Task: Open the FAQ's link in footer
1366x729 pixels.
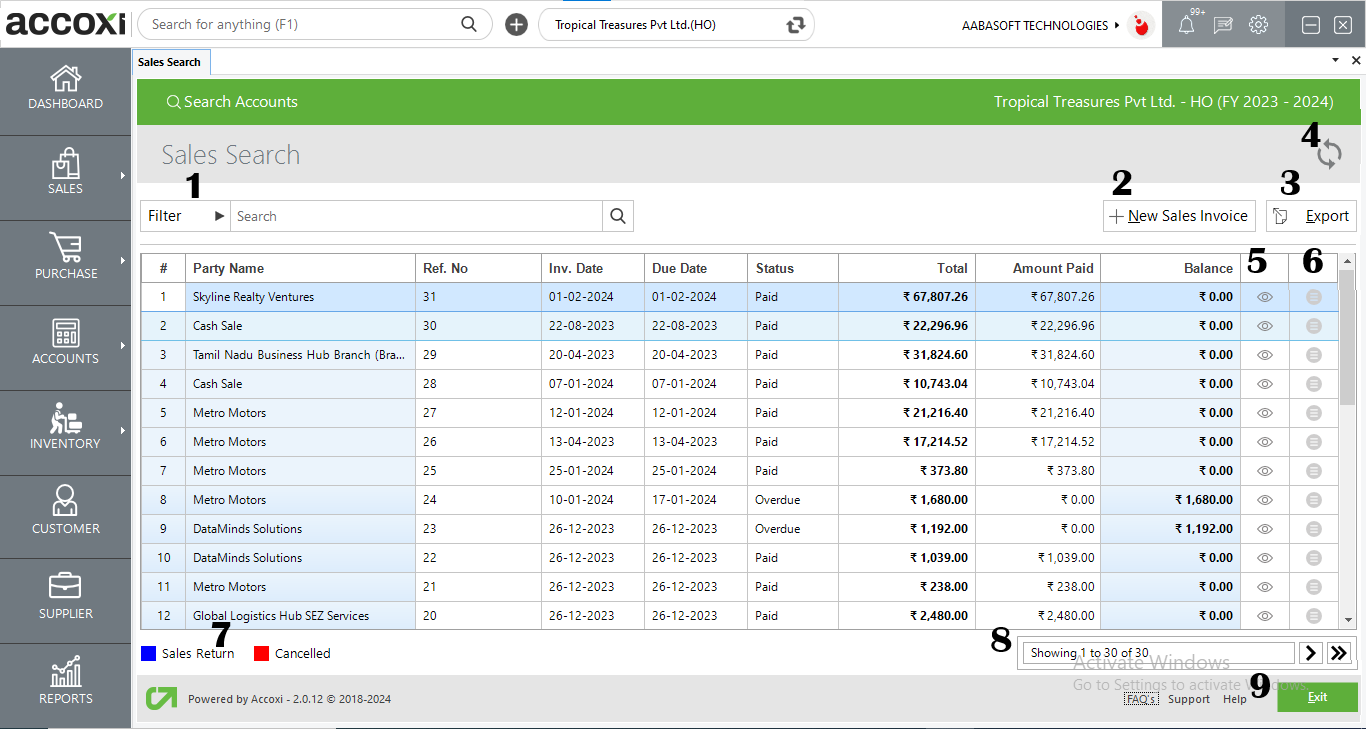Action: (x=1141, y=699)
